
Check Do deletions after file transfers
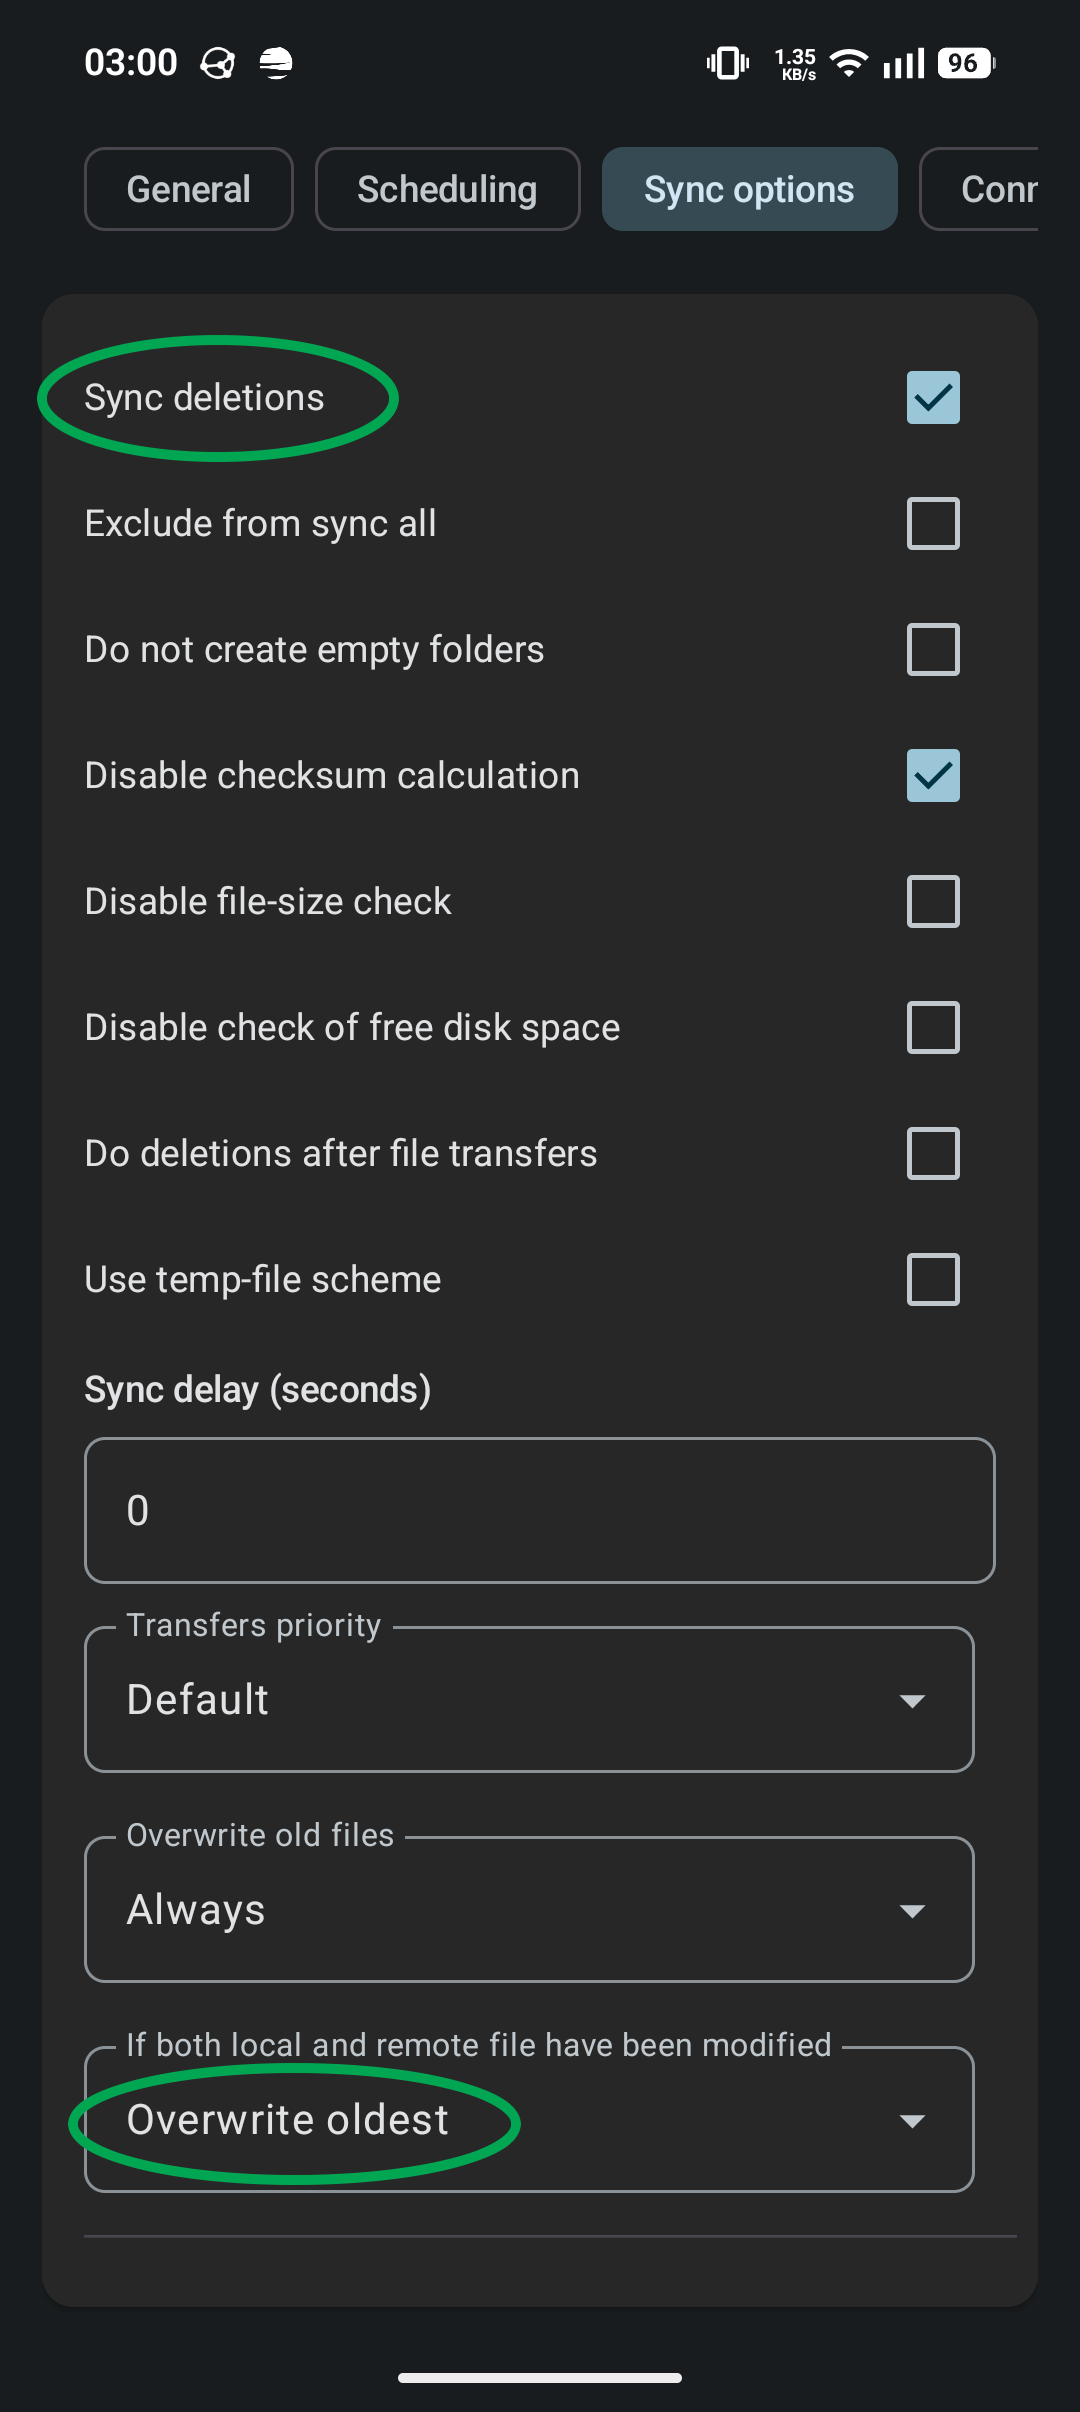(933, 1154)
